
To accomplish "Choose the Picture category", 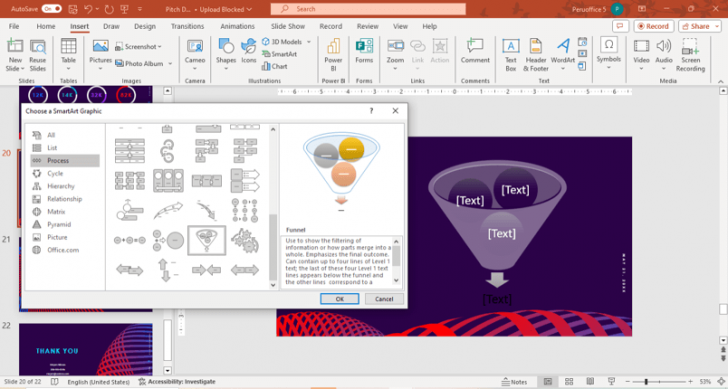I will point(65,237).
